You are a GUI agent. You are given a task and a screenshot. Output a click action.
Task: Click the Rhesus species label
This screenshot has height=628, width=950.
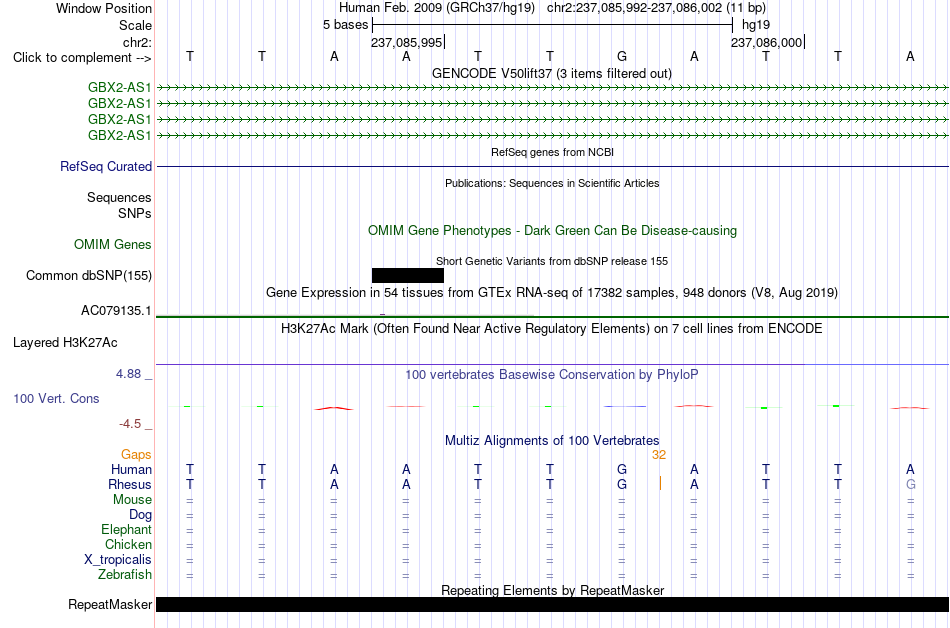click(x=130, y=484)
